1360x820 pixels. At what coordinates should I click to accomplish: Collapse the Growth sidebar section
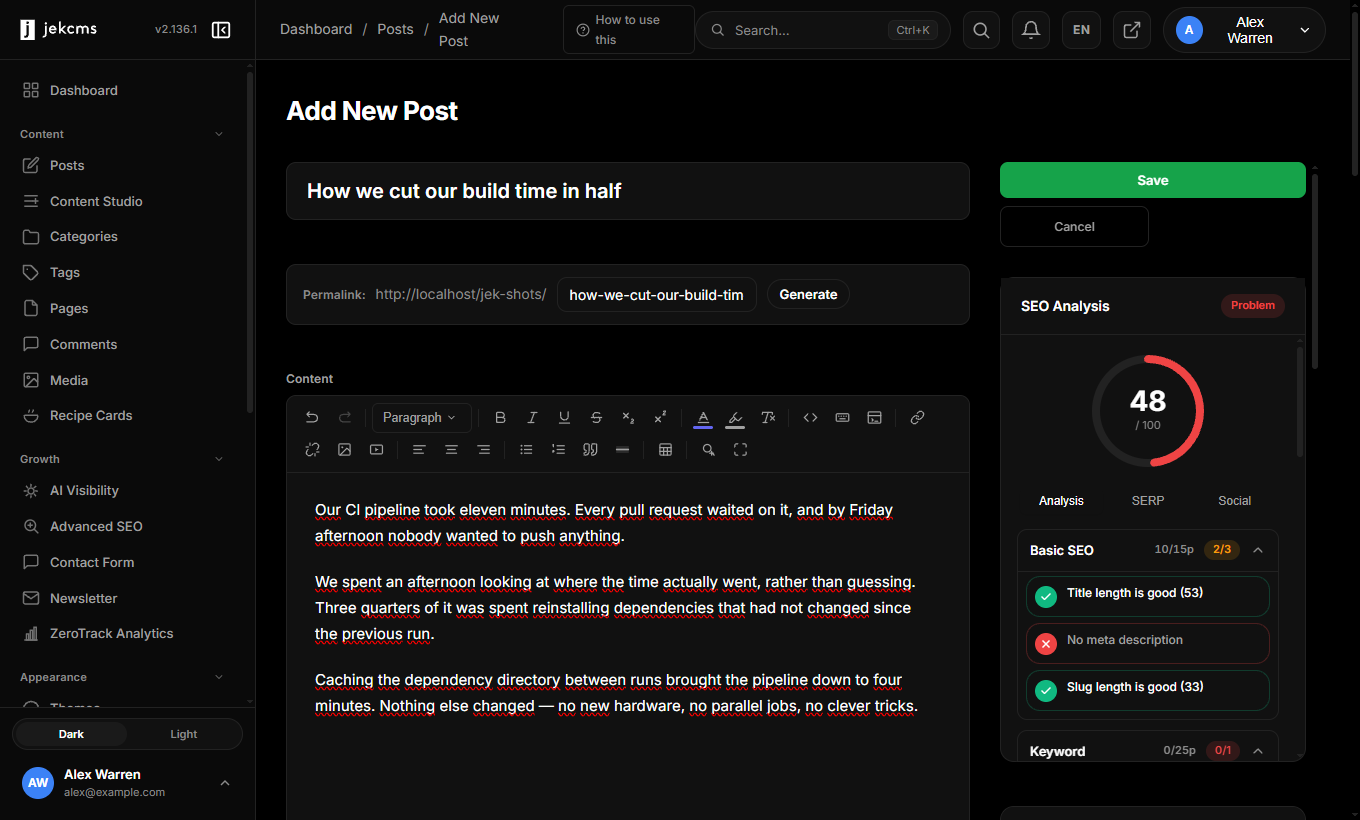coord(219,459)
